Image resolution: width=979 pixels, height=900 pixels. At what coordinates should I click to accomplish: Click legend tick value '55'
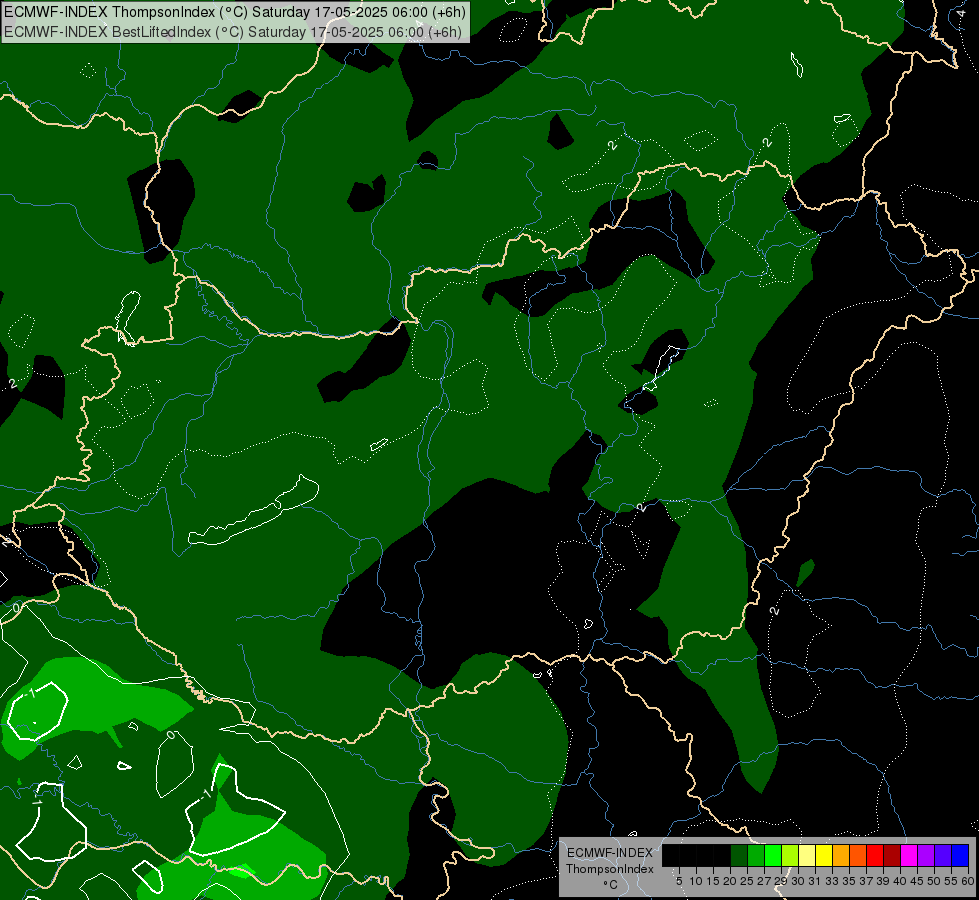coord(950,881)
